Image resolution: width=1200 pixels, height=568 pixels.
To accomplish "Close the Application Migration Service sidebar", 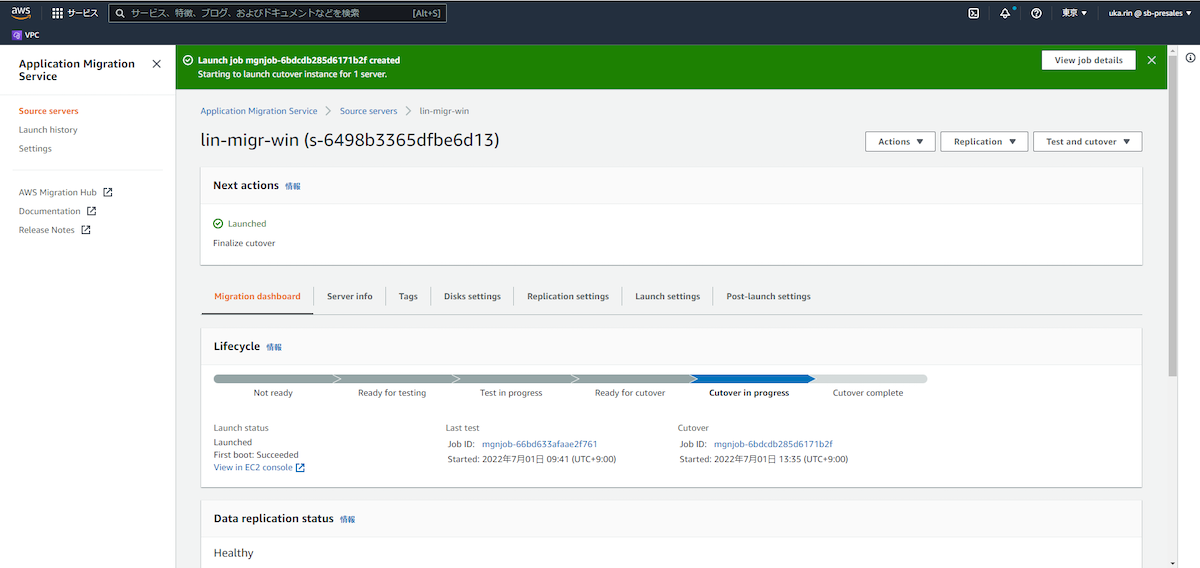I will tap(156, 64).
